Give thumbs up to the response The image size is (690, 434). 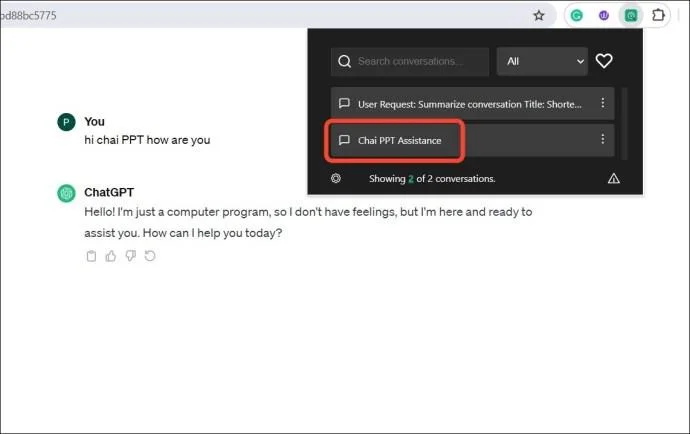(111, 256)
